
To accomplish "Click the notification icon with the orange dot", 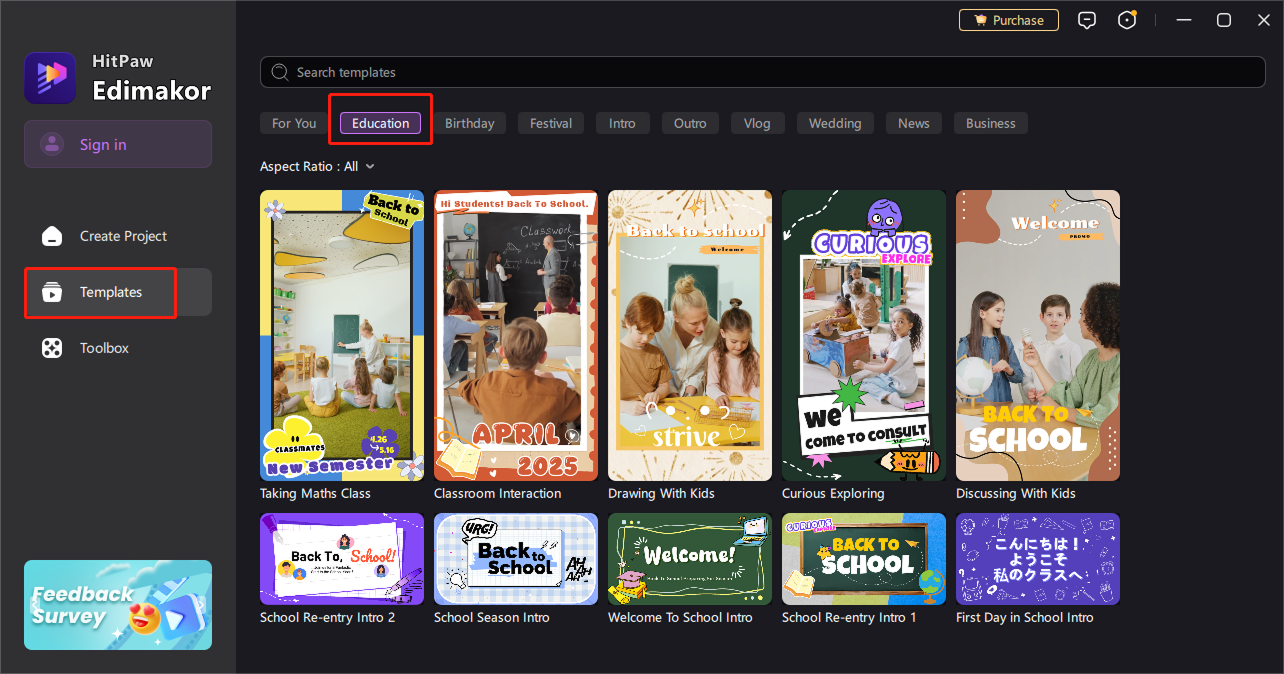I will [x=1127, y=19].
